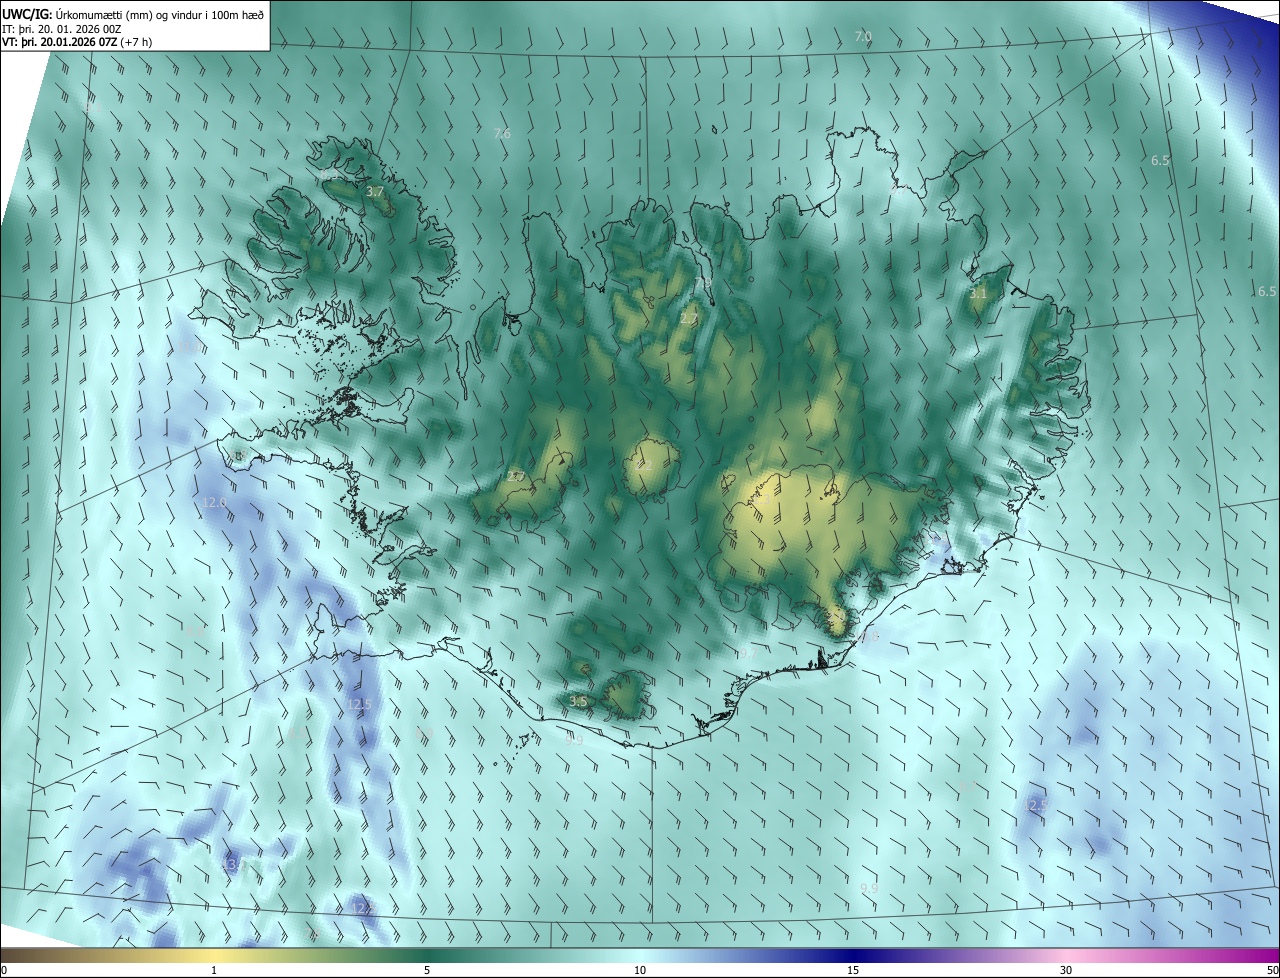Click the 13.1 value label on the map
1280x978 pixels.
click(232, 864)
